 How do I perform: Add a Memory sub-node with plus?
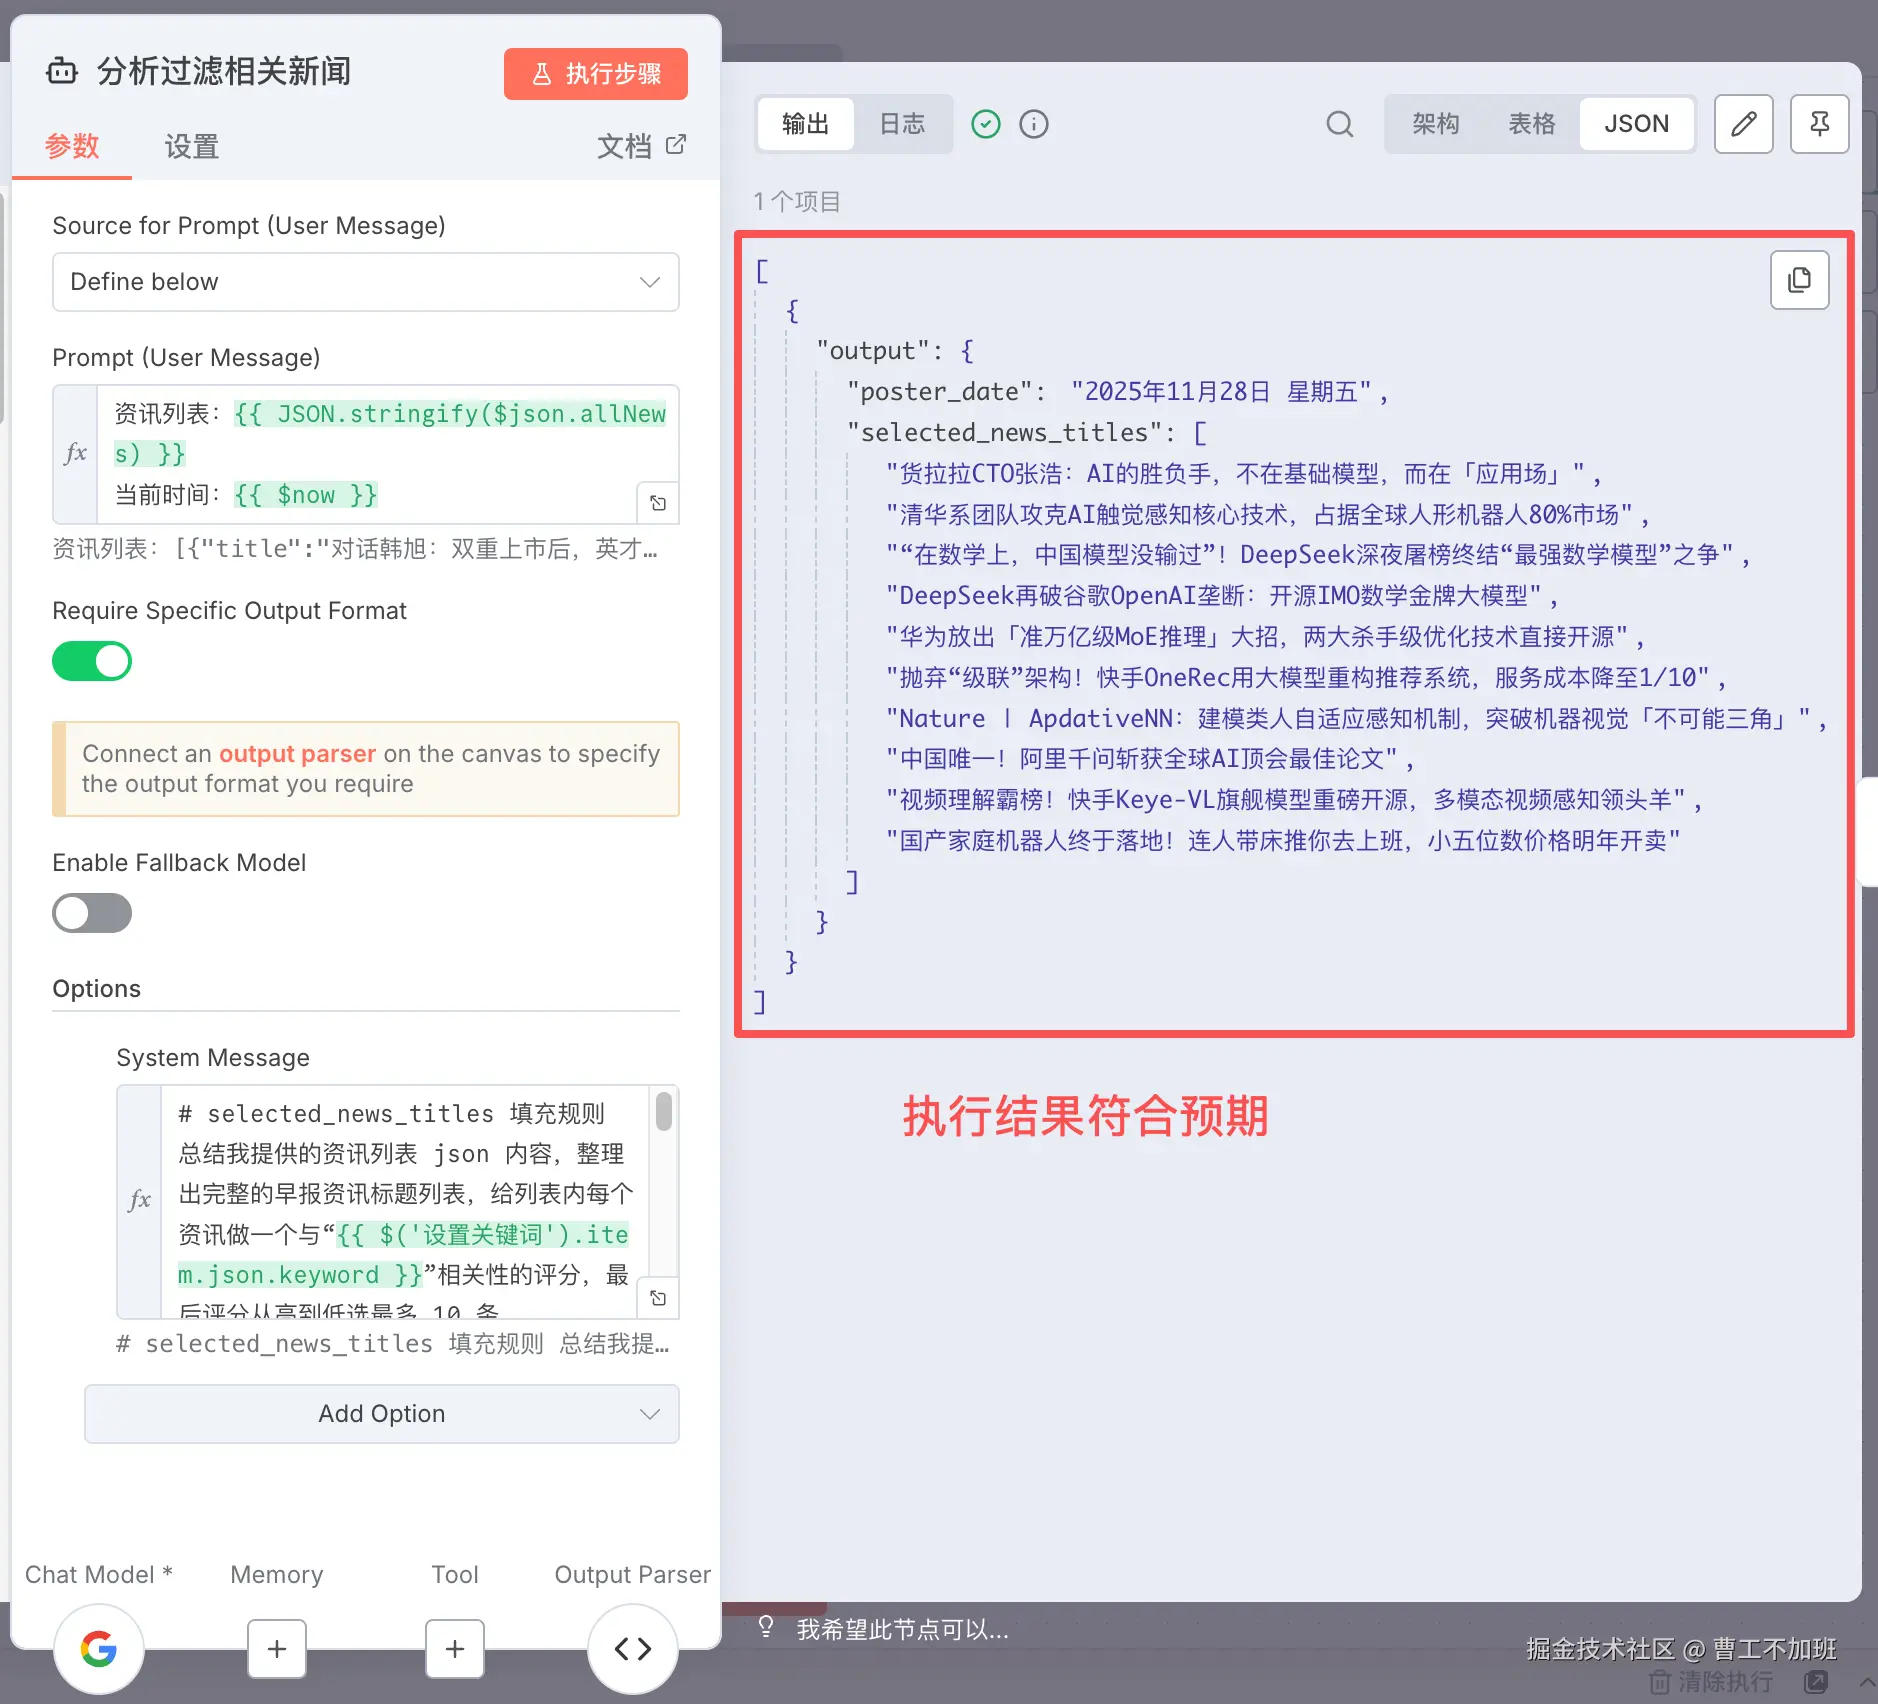[x=277, y=1648]
